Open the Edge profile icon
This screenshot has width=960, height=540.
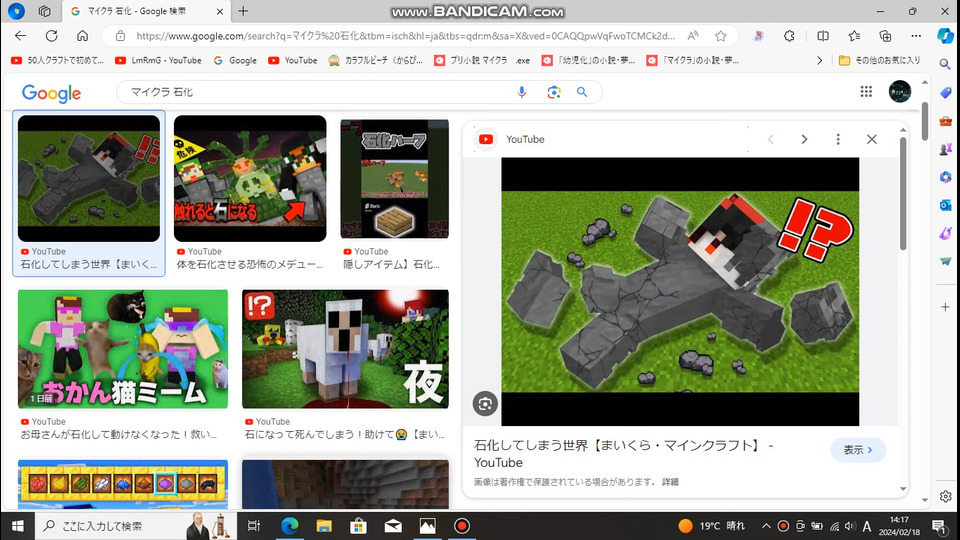tap(17, 11)
